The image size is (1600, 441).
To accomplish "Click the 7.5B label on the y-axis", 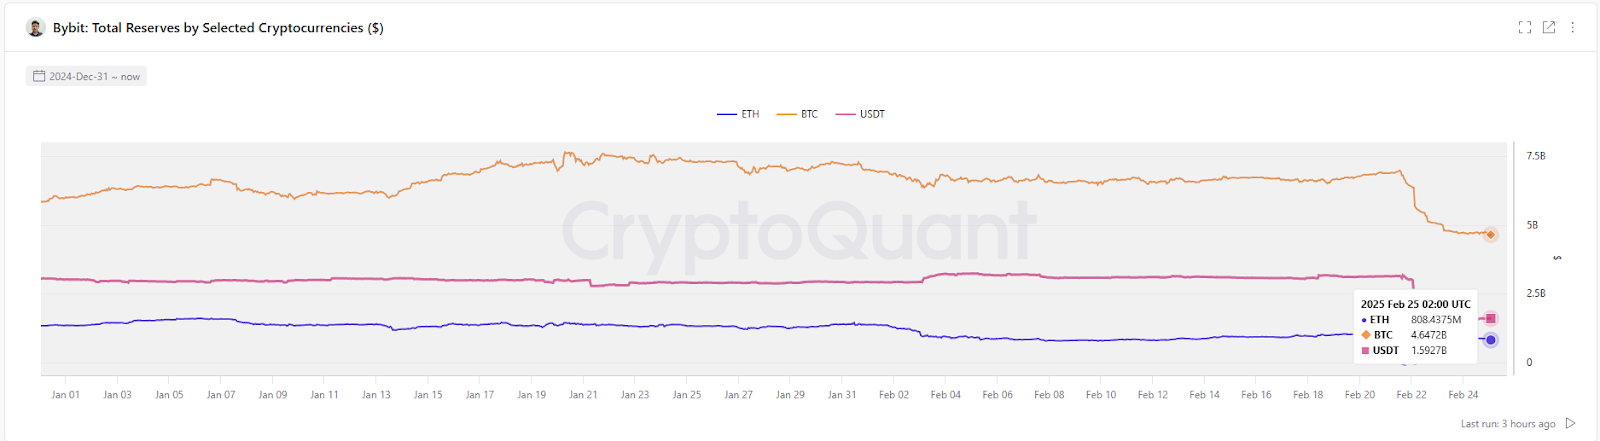I will [x=1535, y=156].
